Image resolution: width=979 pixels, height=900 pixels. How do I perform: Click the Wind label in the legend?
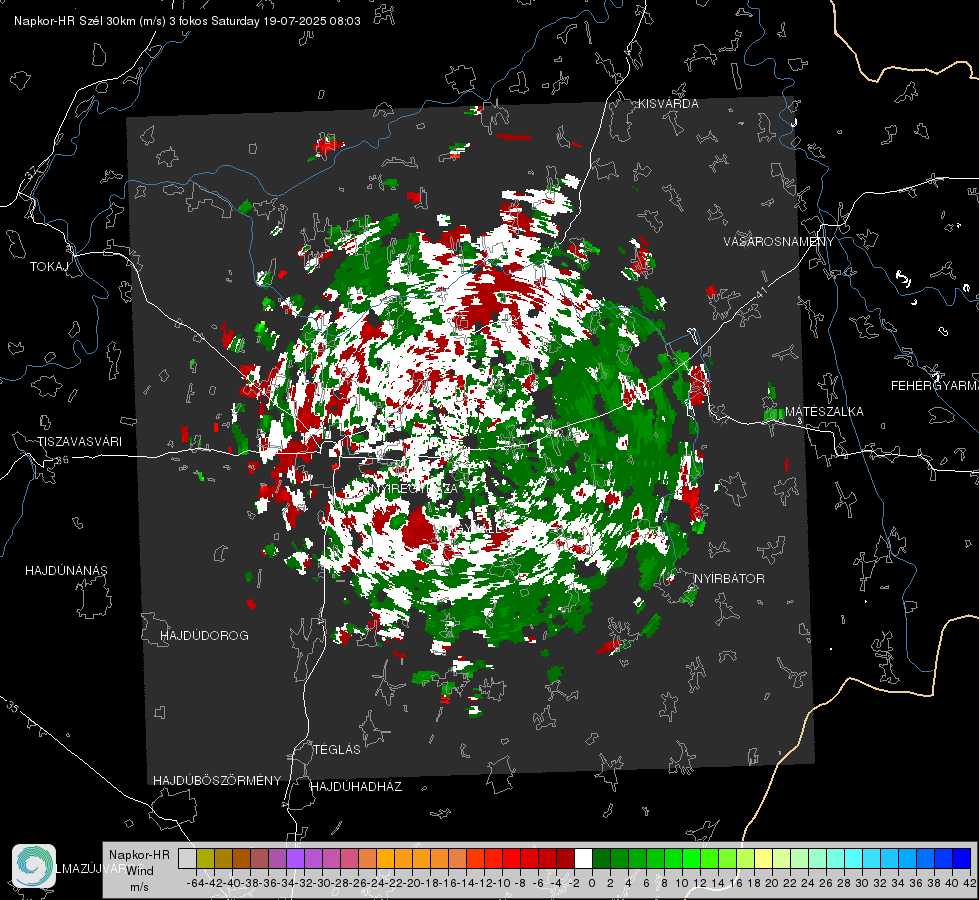[140, 870]
